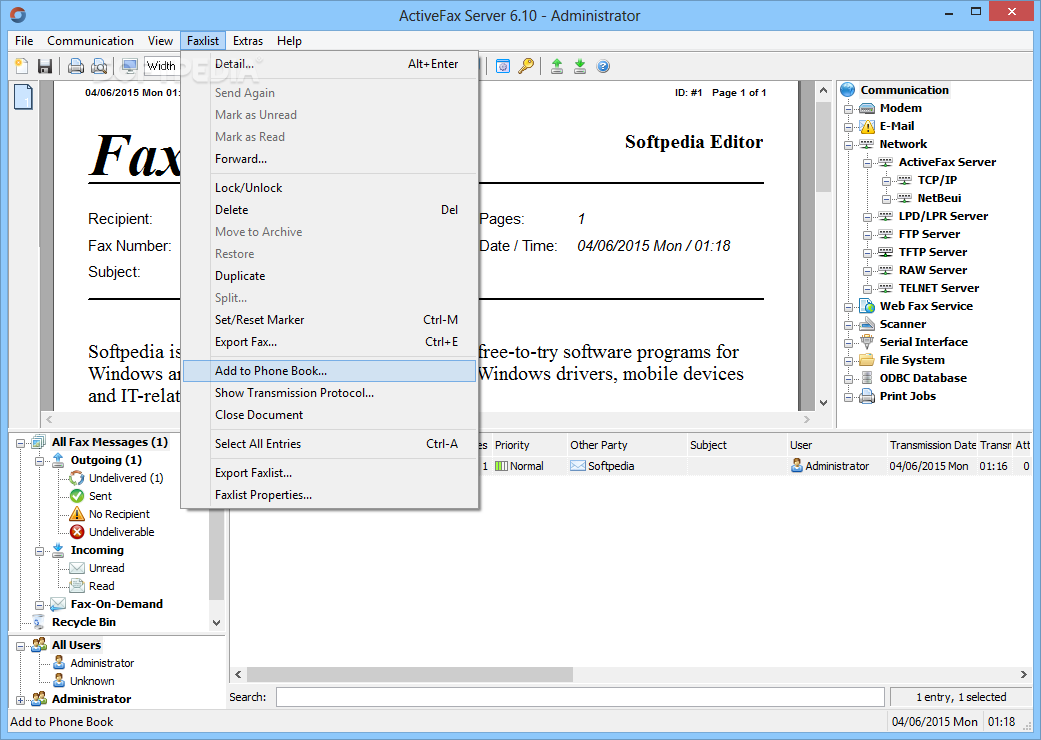Viewport: 1041px width, 740px height.
Task: Click the Print toolbar icon
Action: (x=76, y=66)
